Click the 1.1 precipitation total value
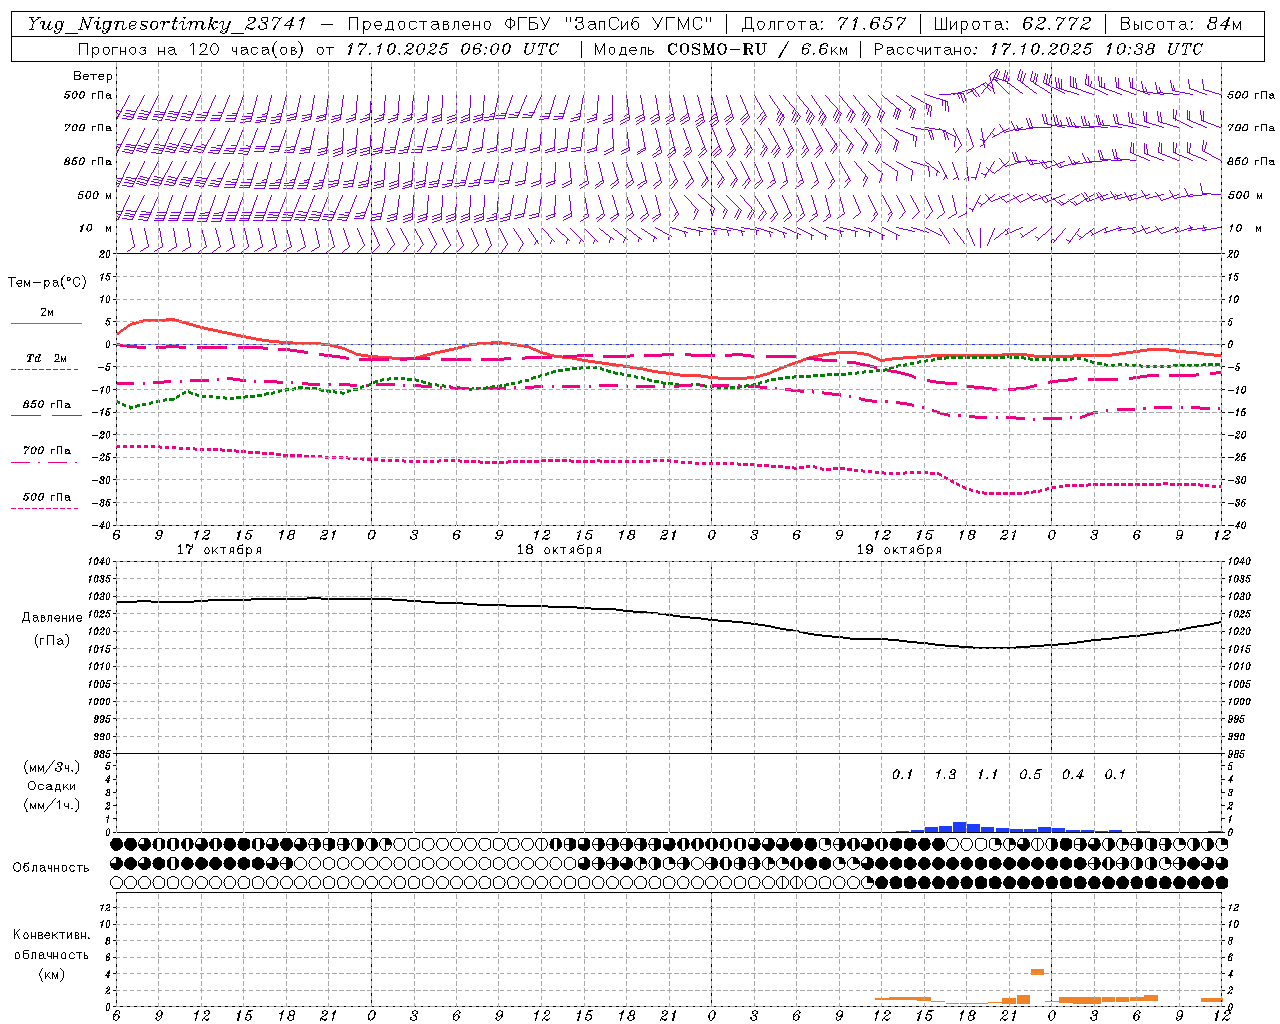This screenshot has width=1280, height=1024. [x=988, y=775]
